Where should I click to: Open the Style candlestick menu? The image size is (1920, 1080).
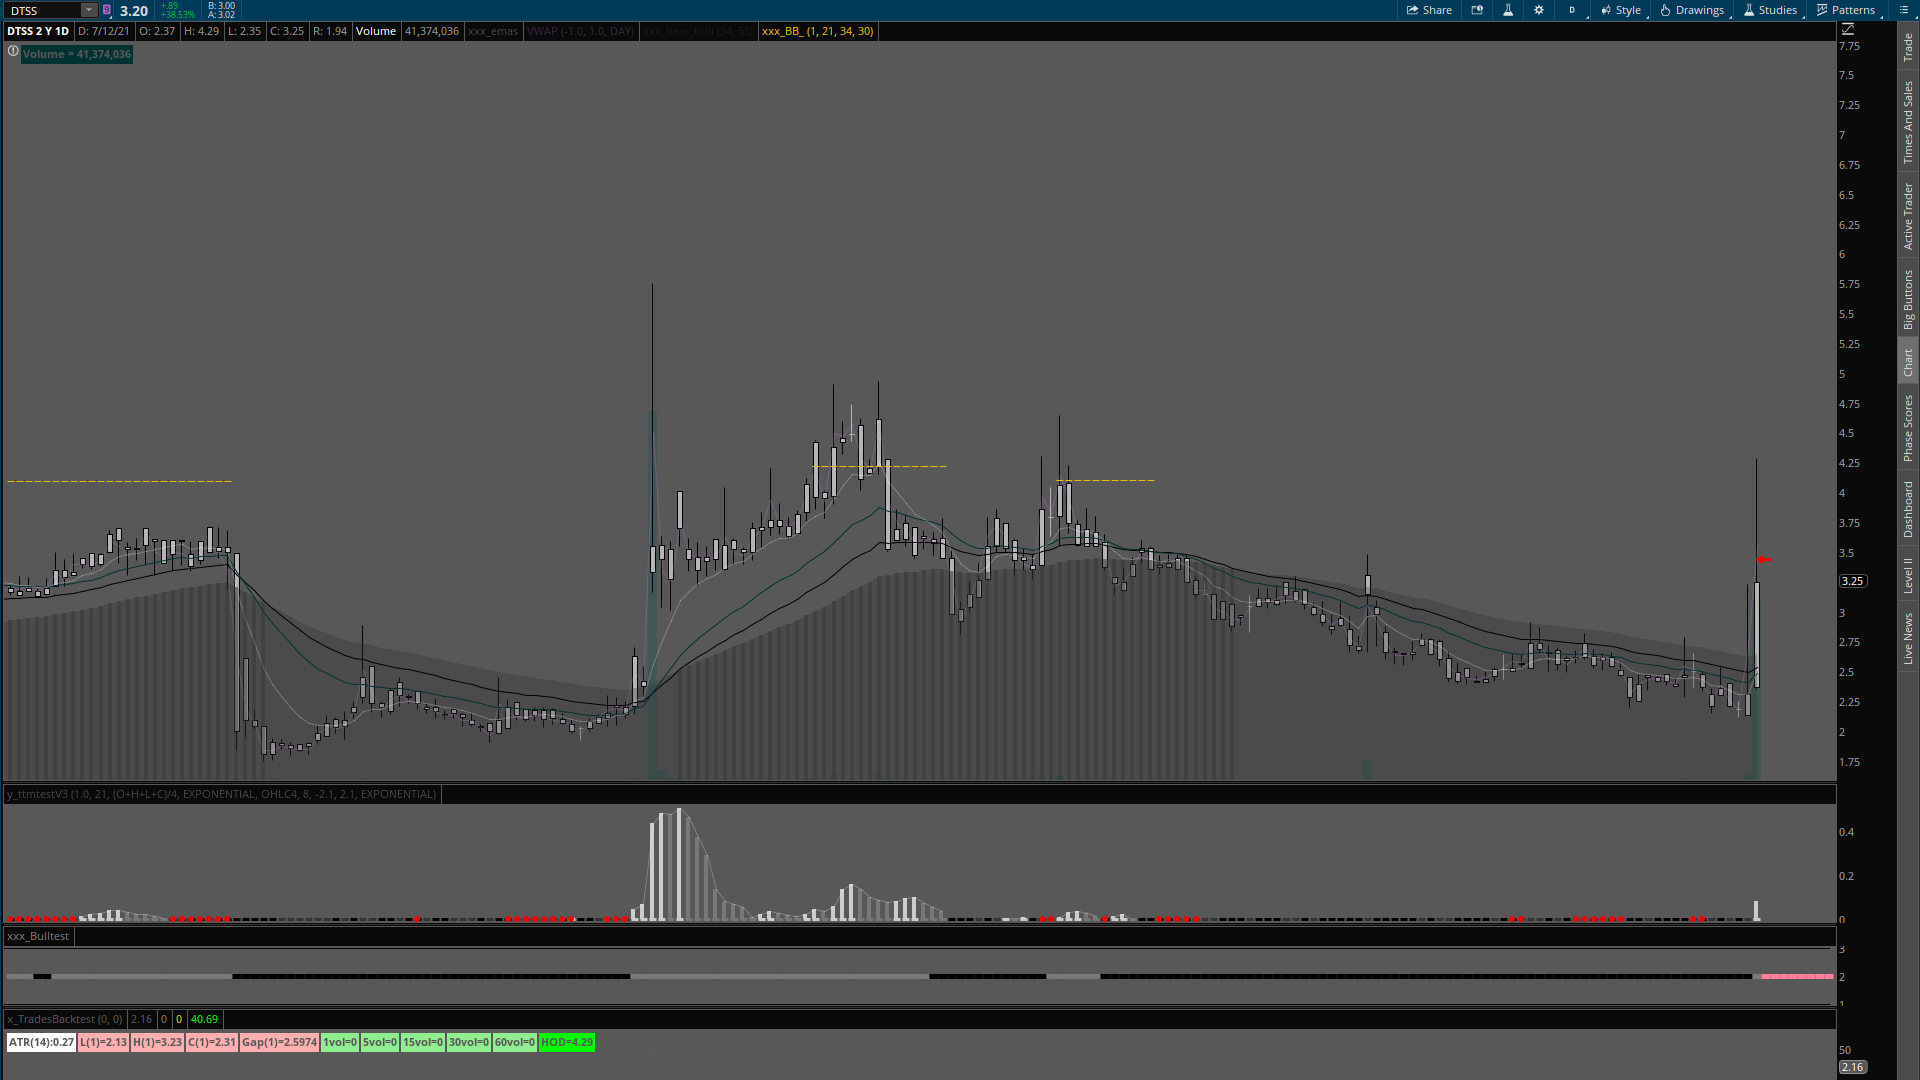1620,10
